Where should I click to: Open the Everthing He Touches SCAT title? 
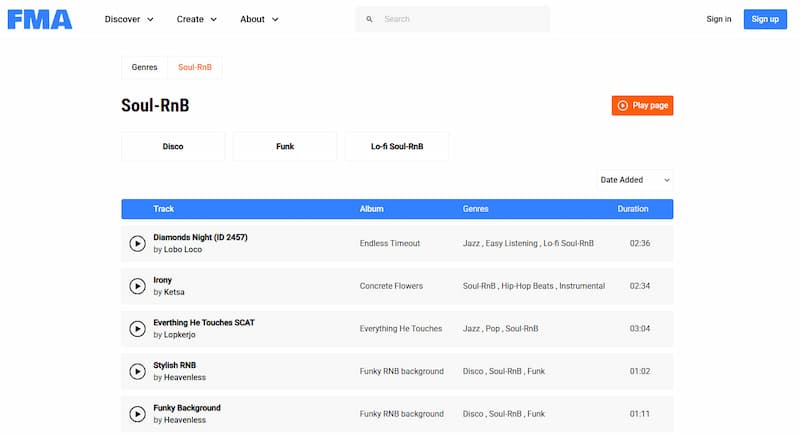click(204, 323)
